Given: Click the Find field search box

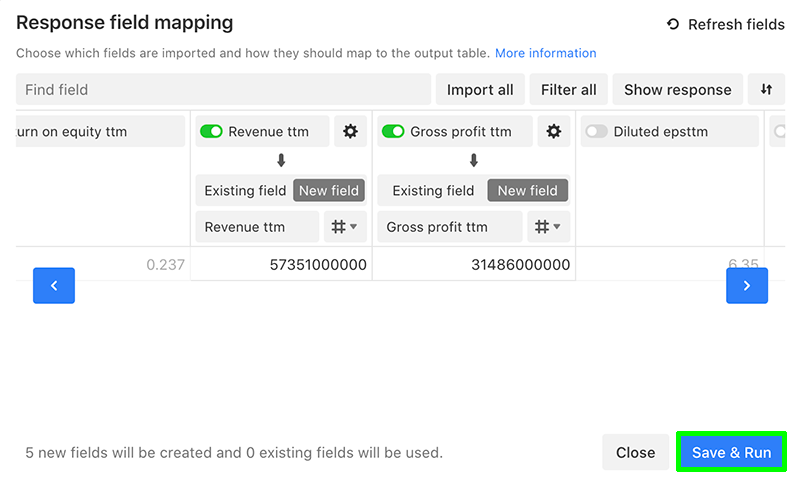Looking at the screenshot, I should pos(223,89).
